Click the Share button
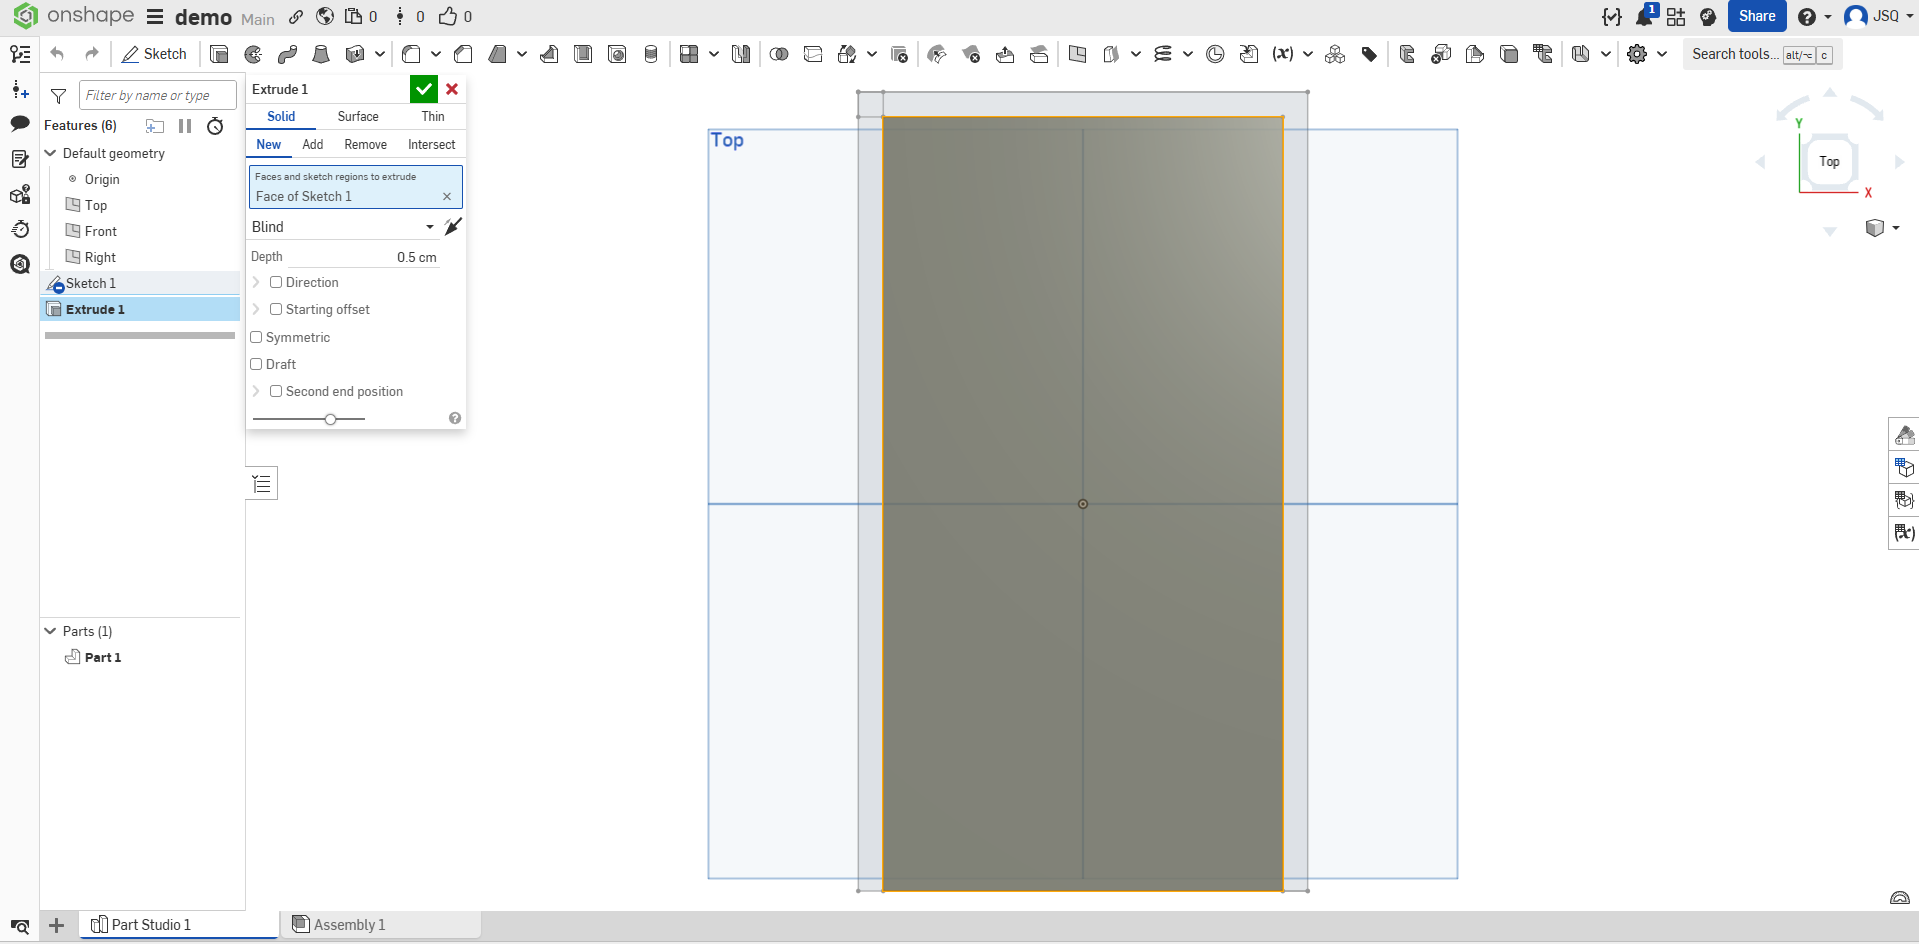Viewport: 1919px width, 944px height. coord(1757,16)
